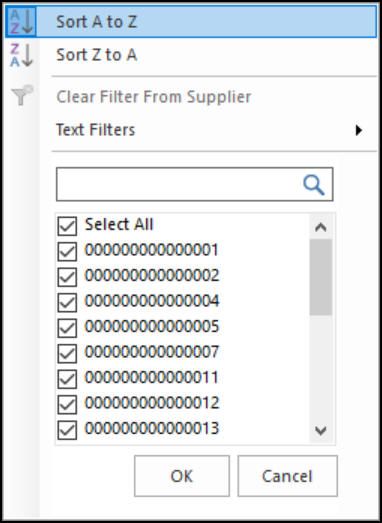Expand the Text Filters submenu arrow
The width and height of the screenshot is (382, 523).
click(359, 130)
